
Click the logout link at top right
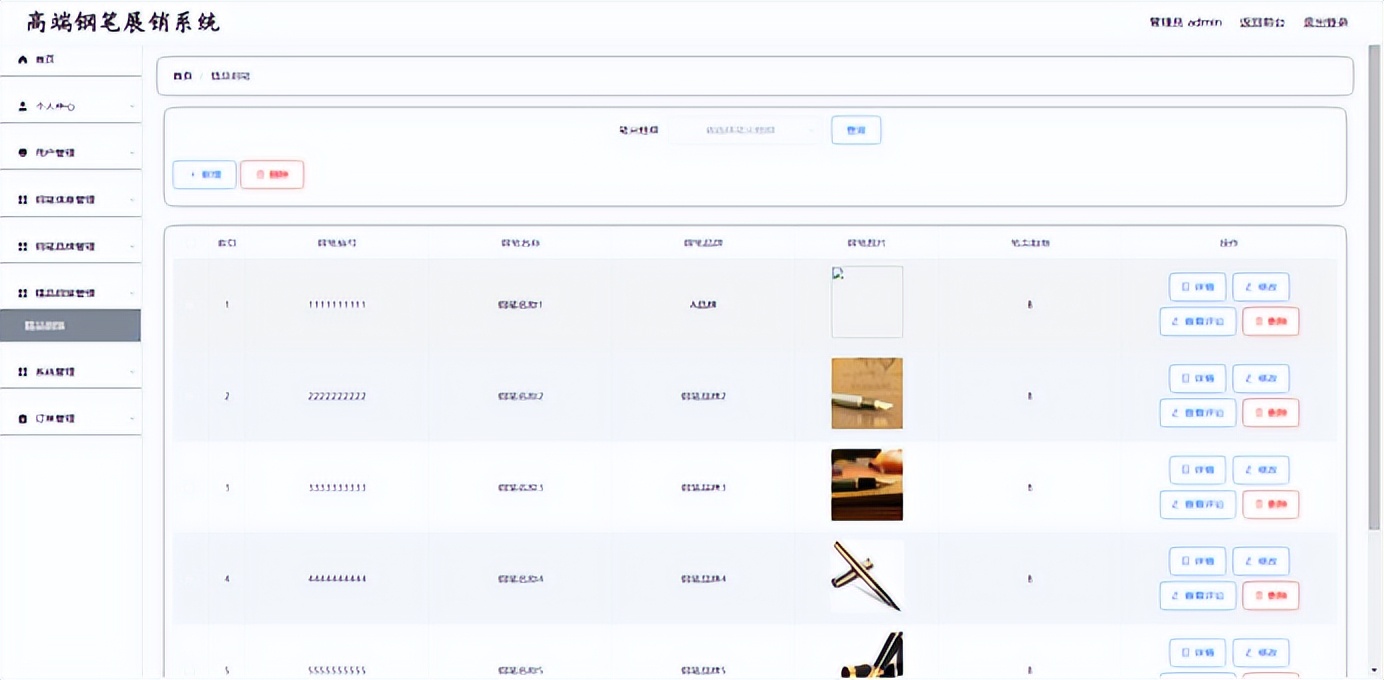pos(1325,22)
